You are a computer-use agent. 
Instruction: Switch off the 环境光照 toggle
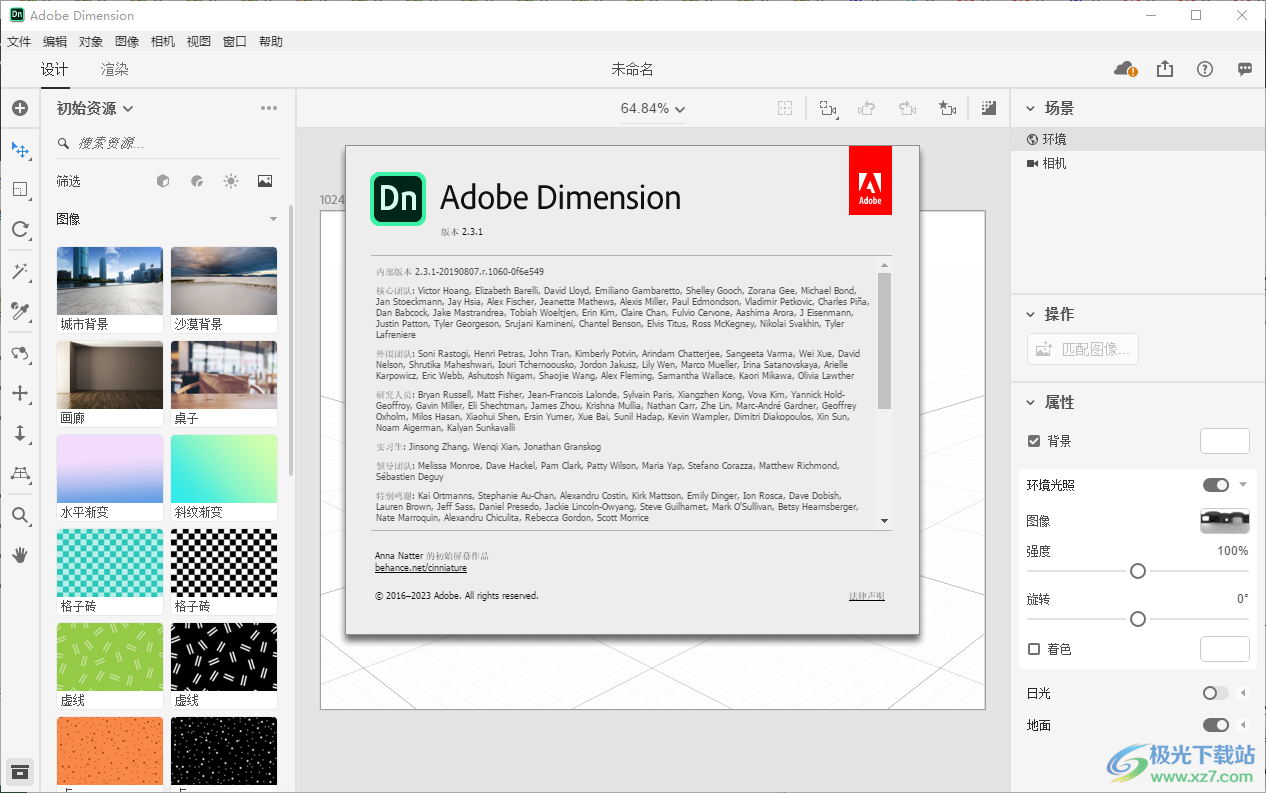1216,485
